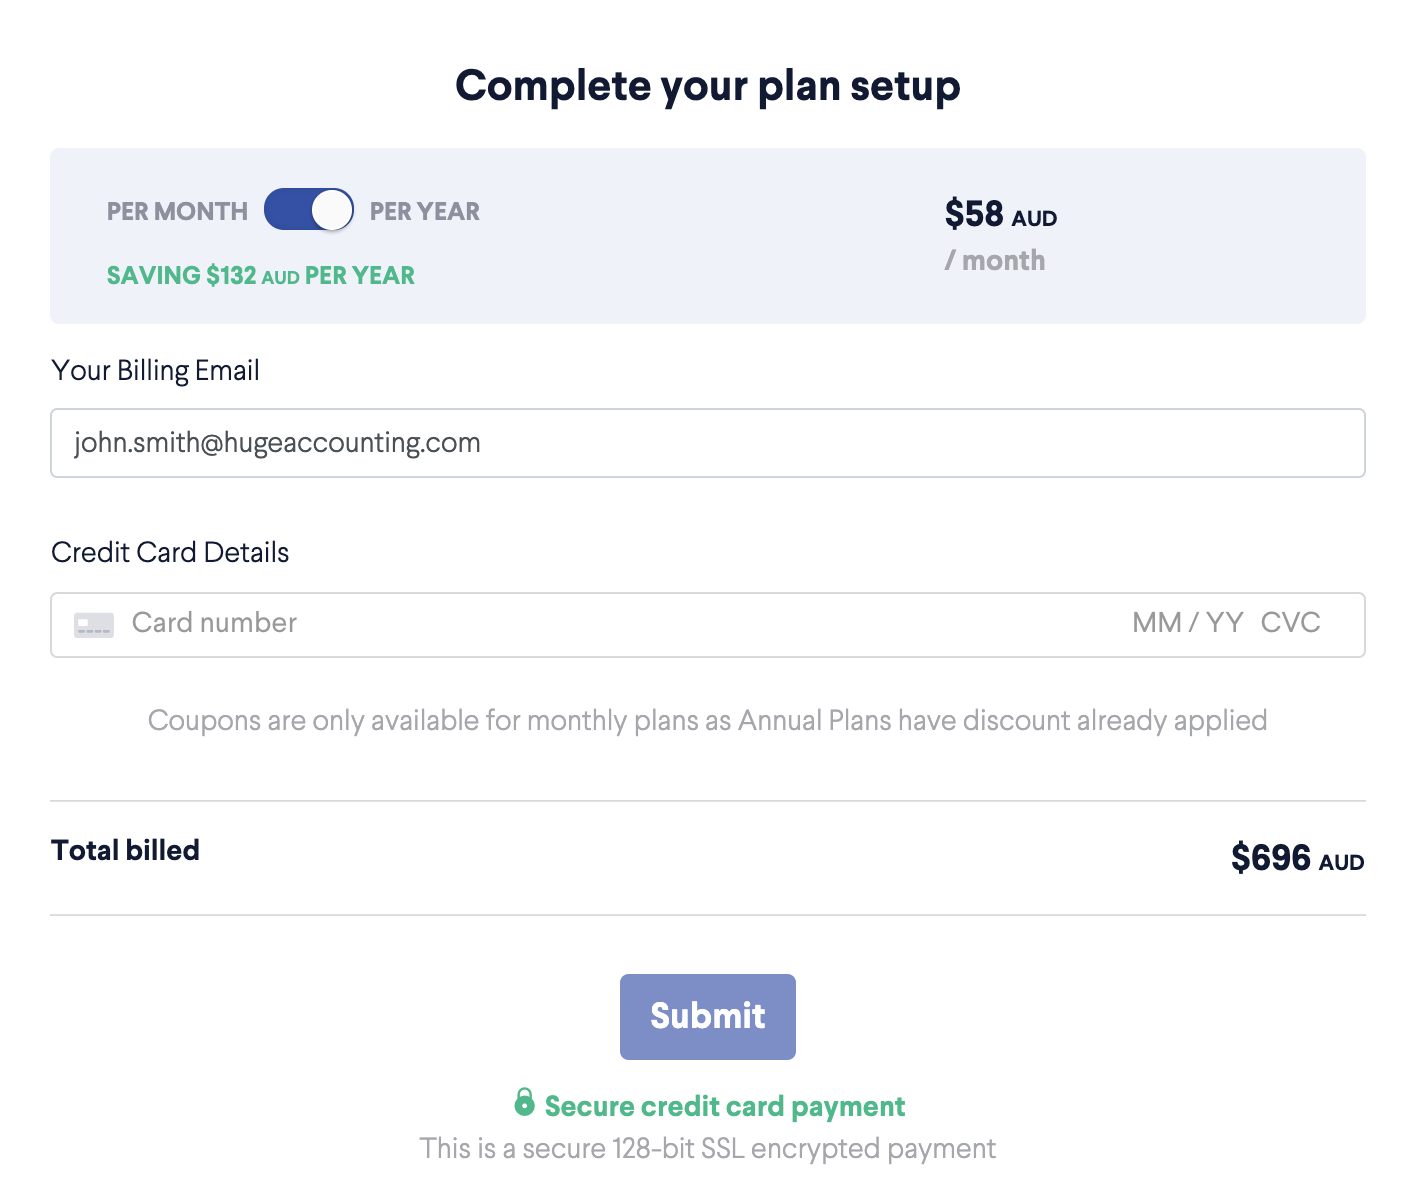Screen dimensions: 1414x1202
Task: Click the CVC code field
Action: [1290, 623]
